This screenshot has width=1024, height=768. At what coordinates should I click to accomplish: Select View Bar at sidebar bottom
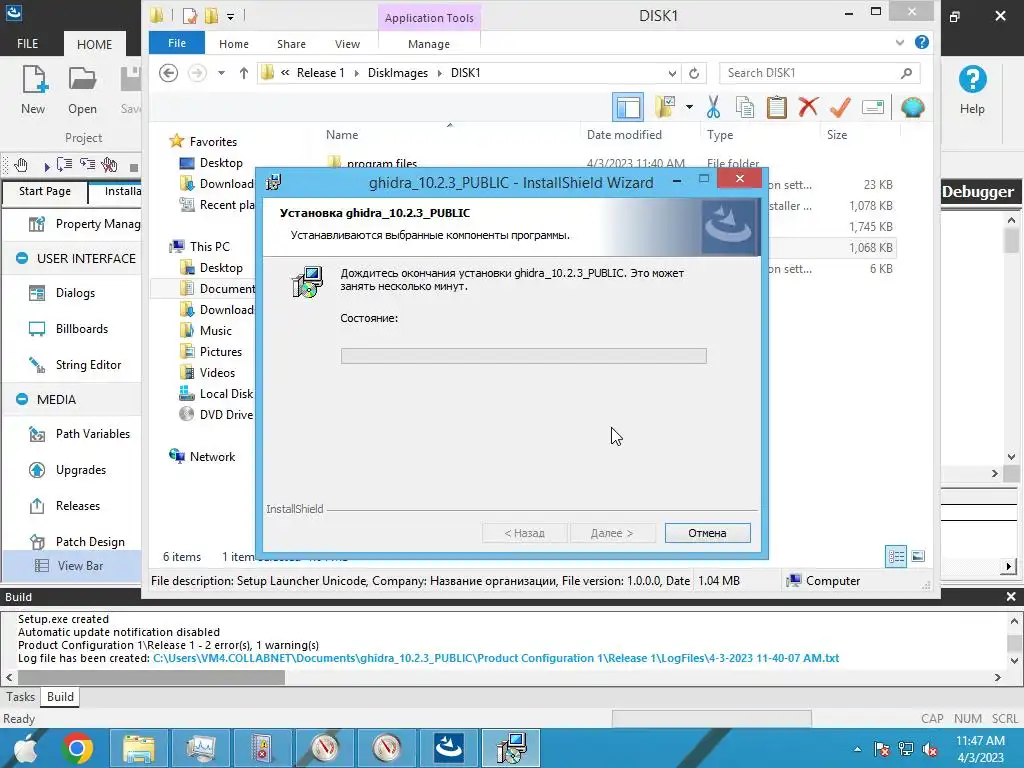72,566
